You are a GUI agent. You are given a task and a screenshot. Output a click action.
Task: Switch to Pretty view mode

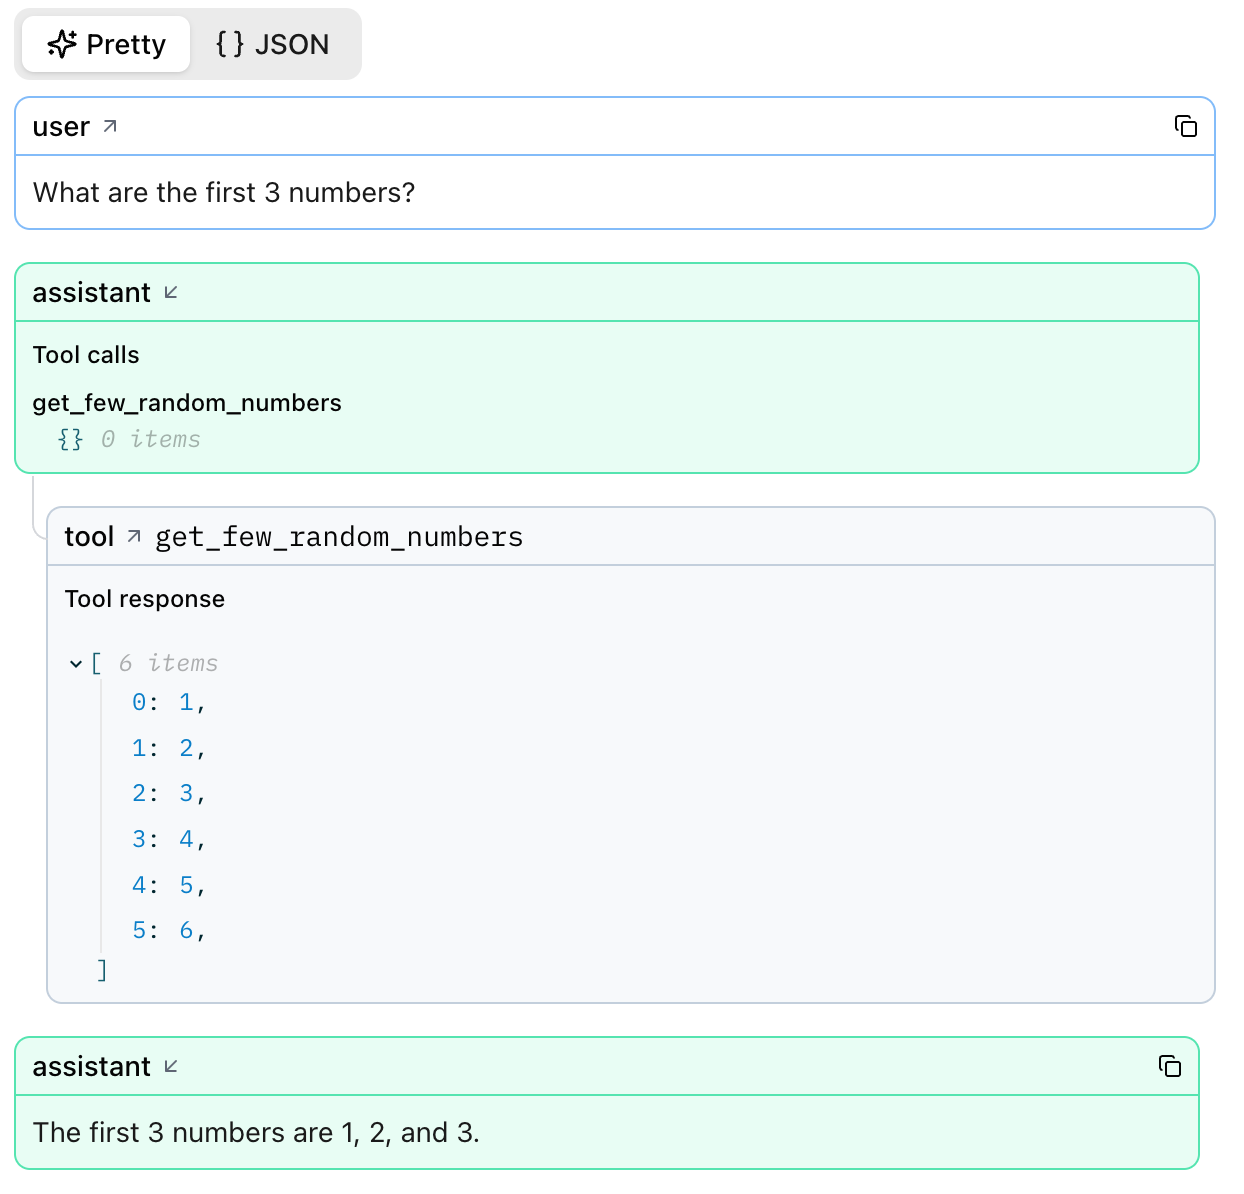[x=105, y=43]
